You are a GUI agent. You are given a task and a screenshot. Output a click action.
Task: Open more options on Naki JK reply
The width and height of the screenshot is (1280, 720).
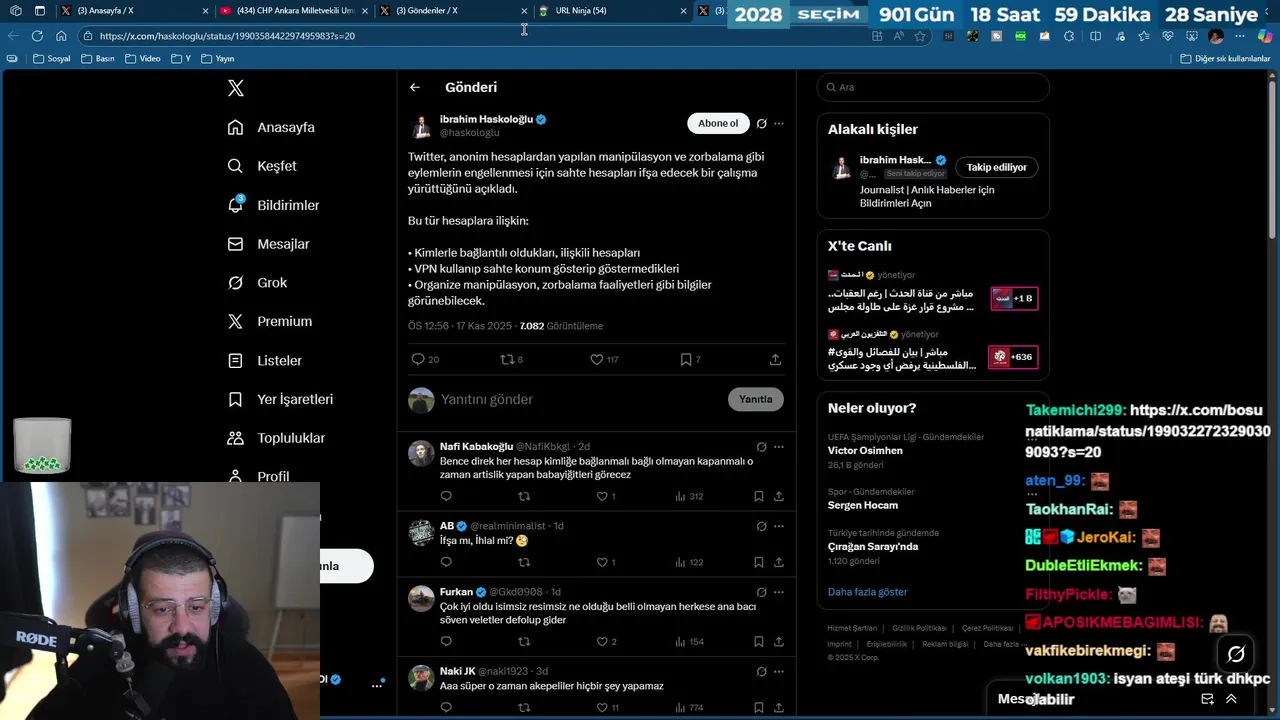point(779,671)
